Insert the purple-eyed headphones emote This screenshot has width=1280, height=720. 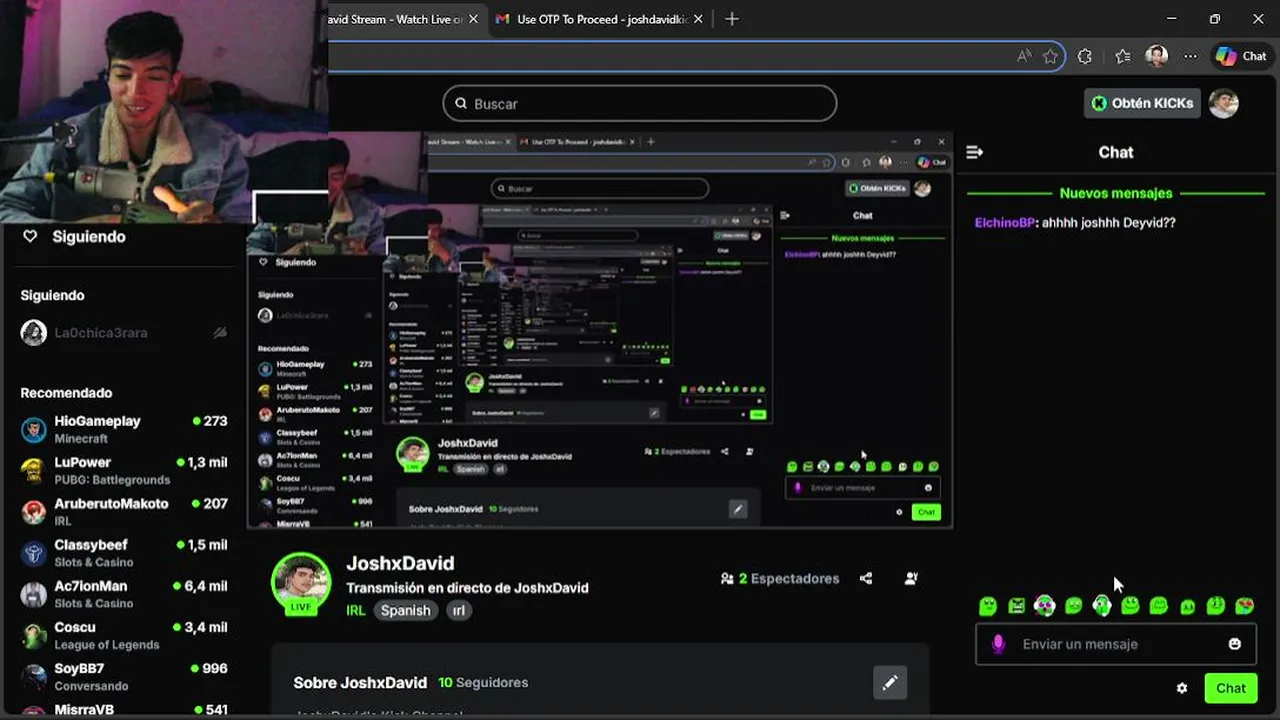(1044, 605)
